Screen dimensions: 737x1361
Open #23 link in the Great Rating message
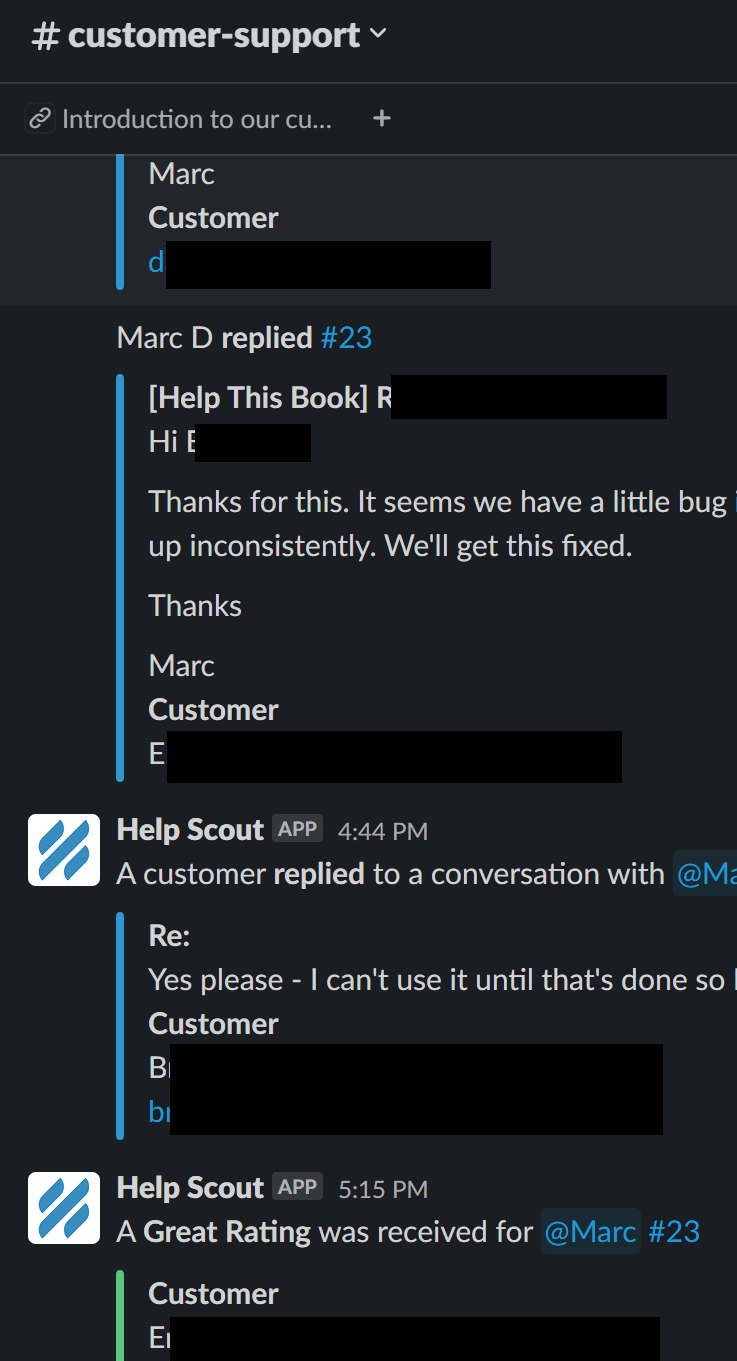(674, 1231)
